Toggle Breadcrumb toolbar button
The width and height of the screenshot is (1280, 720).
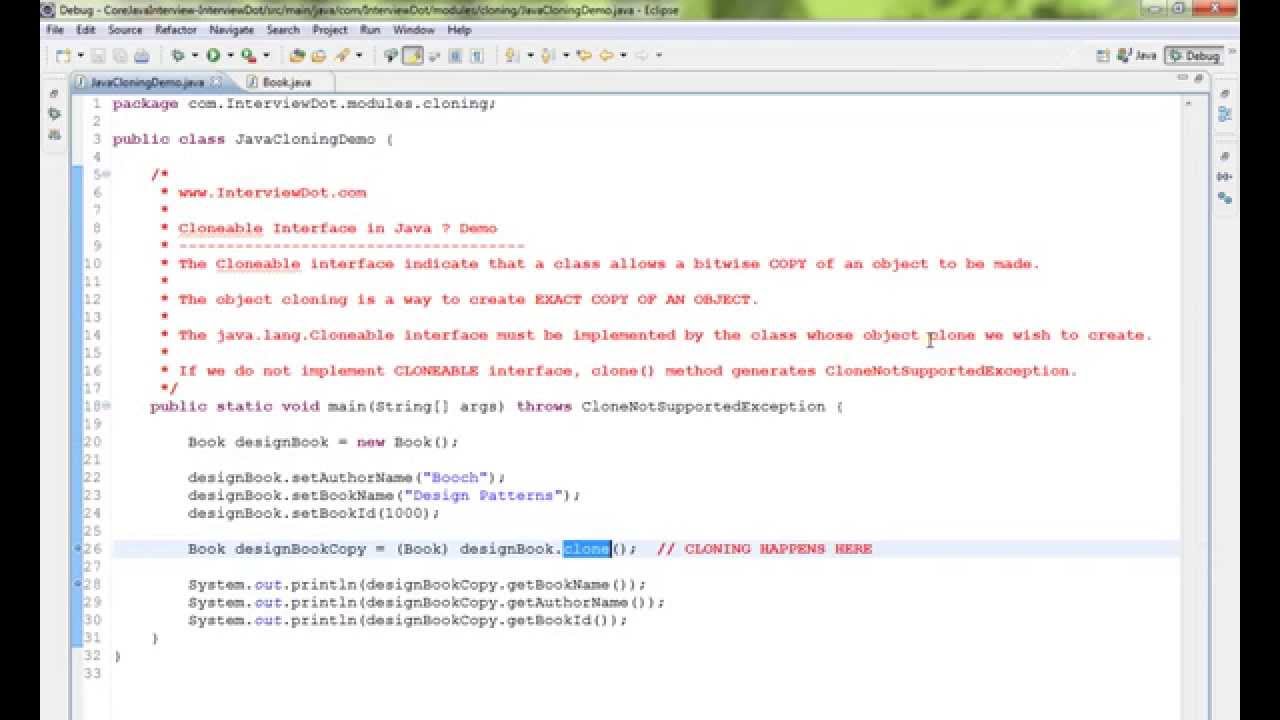390,56
